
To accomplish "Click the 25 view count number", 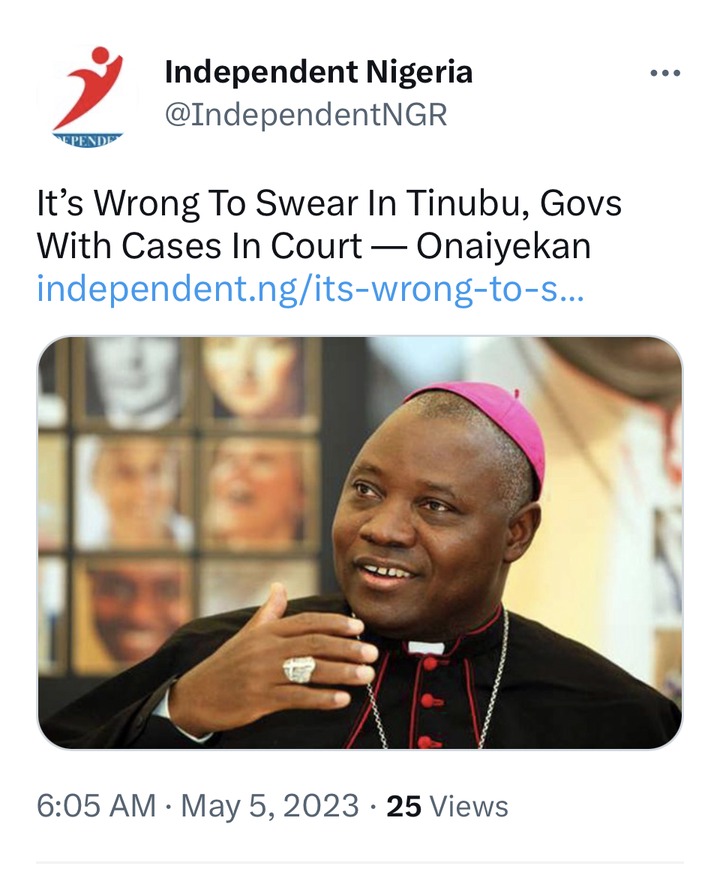I will [404, 806].
